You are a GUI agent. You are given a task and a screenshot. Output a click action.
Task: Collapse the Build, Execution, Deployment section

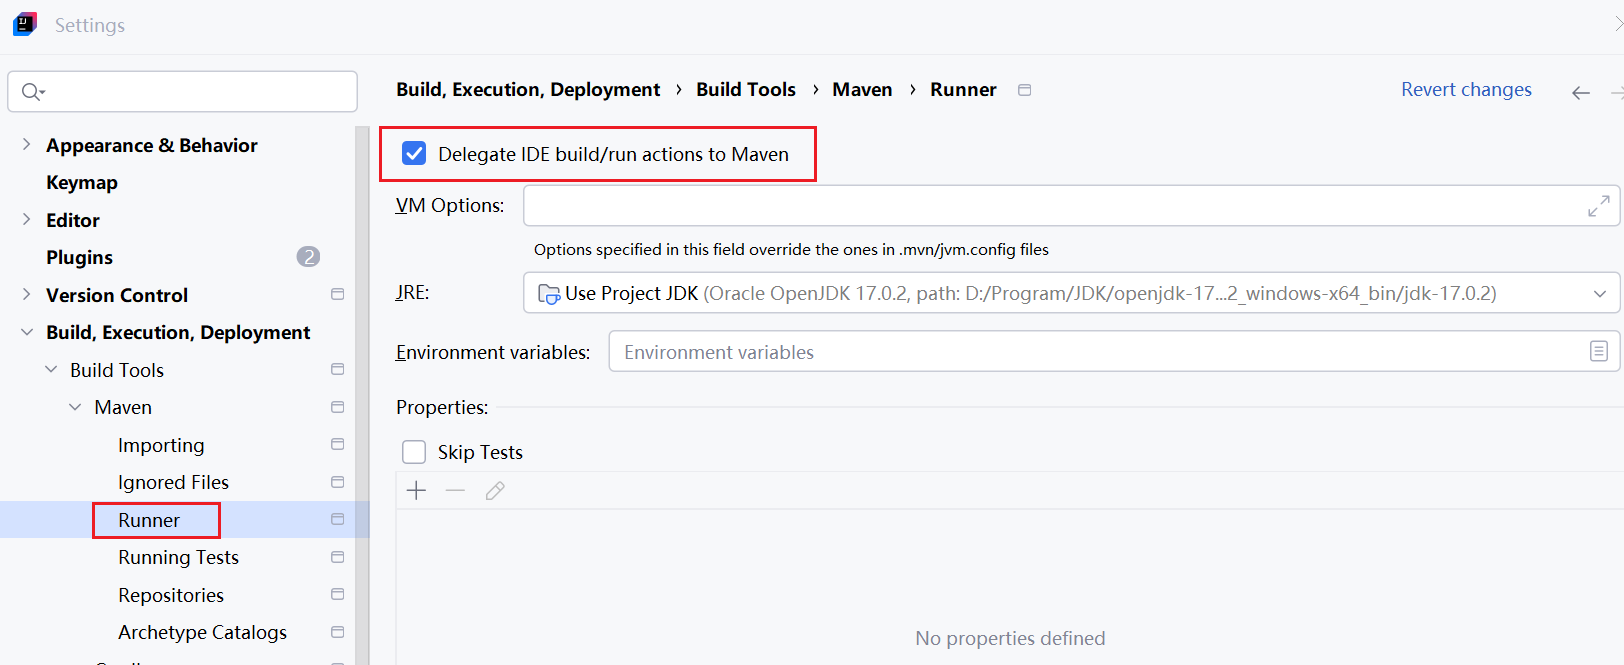[x=27, y=332]
